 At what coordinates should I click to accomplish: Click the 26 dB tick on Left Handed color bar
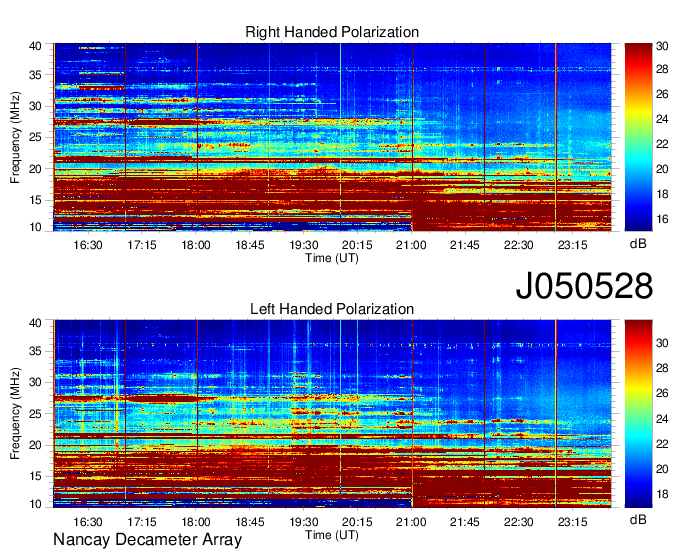662,393
